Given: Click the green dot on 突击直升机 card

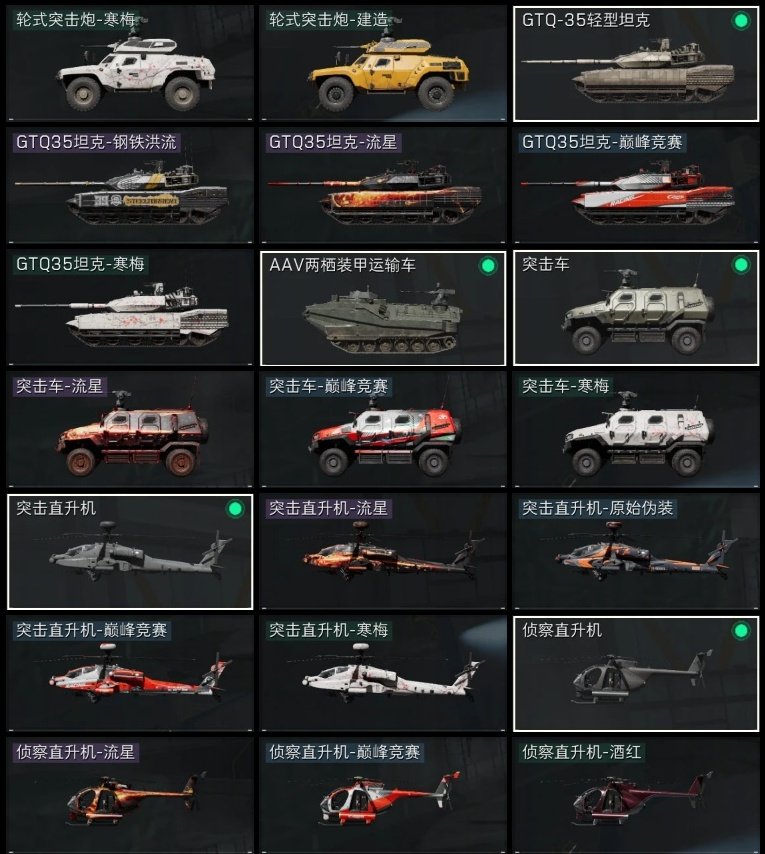Looking at the screenshot, I should click(x=235, y=509).
